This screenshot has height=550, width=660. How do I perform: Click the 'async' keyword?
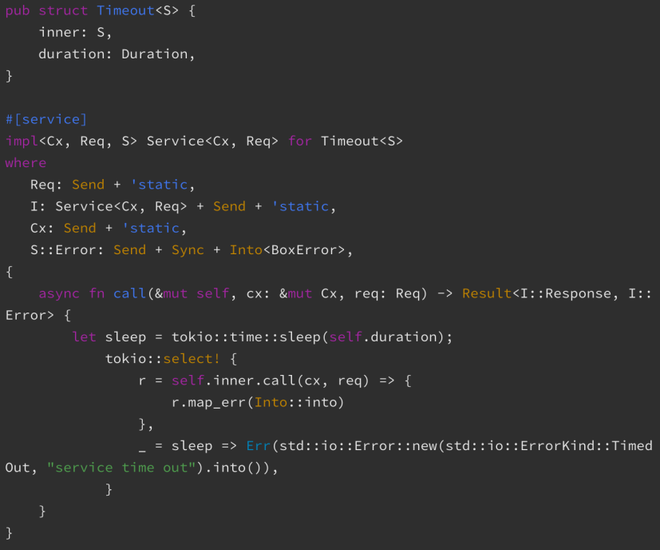coord(58,293)
